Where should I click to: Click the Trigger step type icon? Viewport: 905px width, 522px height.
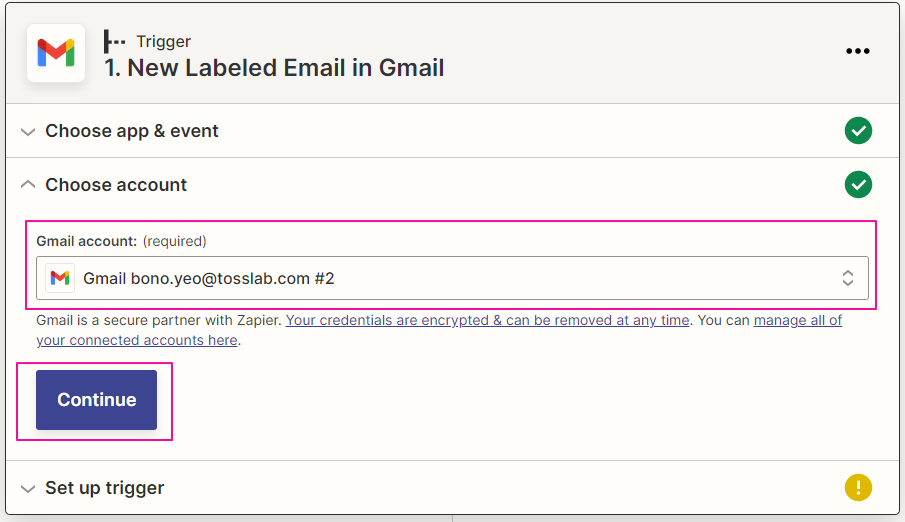115,42
